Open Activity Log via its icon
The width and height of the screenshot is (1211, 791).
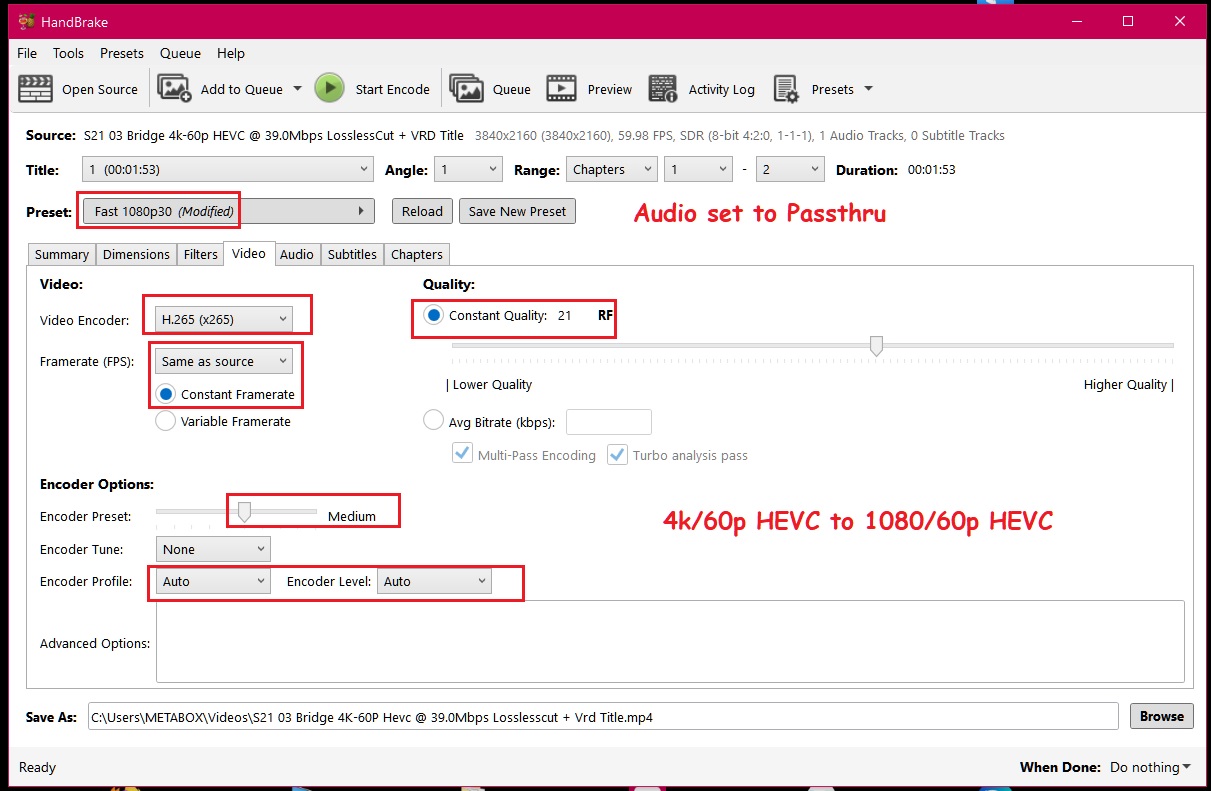pyautogui.click(x=663, y=89)
